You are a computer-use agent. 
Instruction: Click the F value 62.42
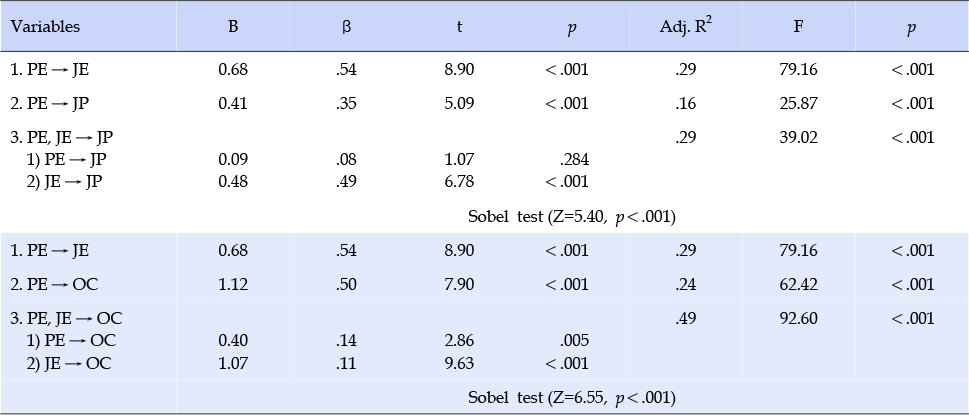798,284
